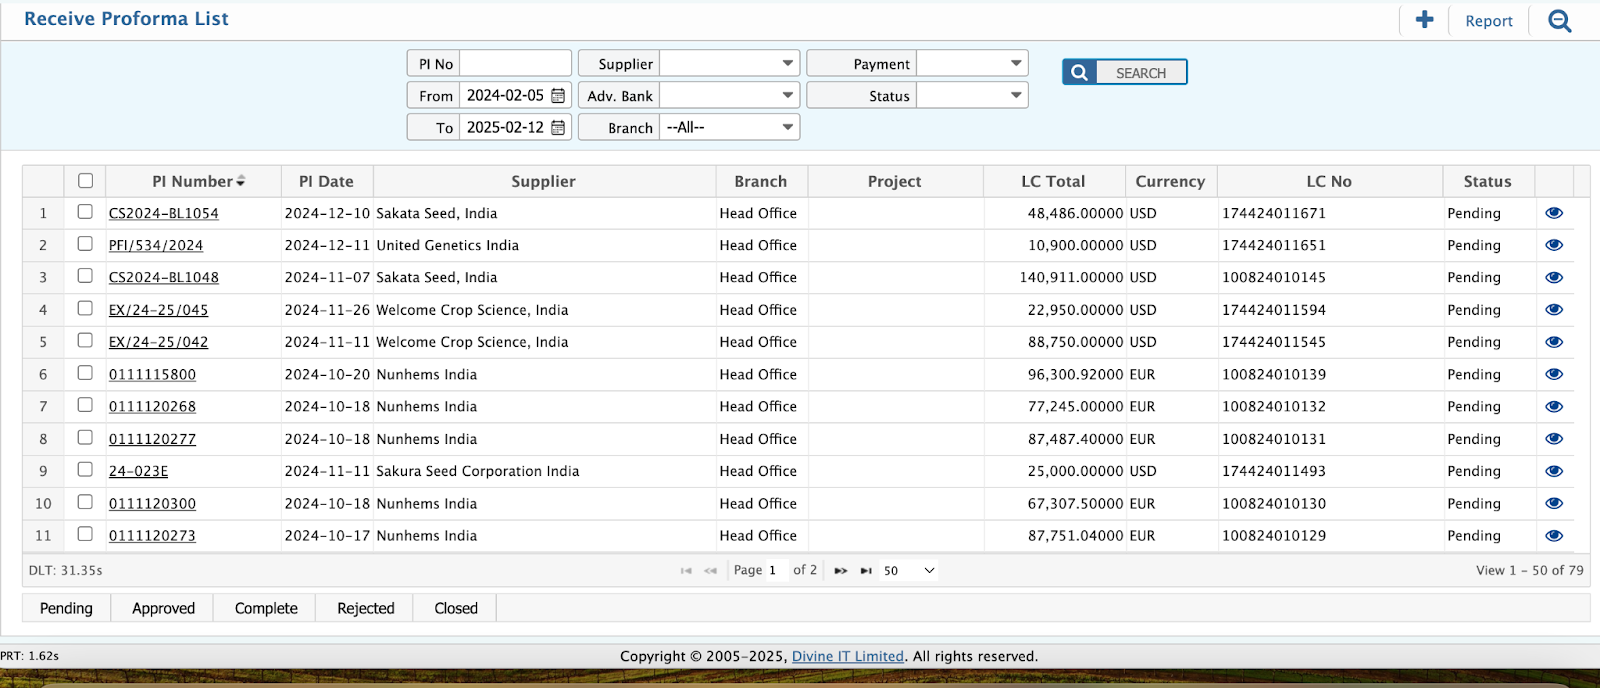
Task: Open the magnifier search icon at top right
Action: click(1560, 21)
